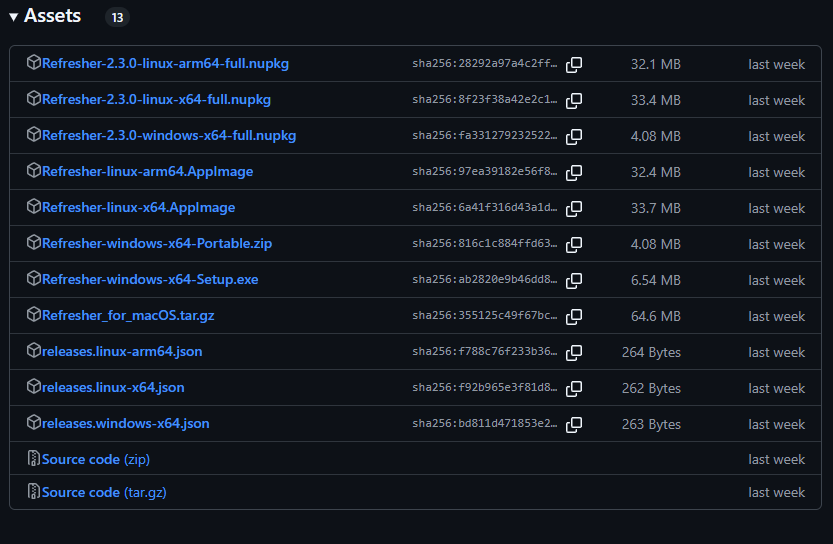This screenshot has height=544, width=833.
Task: Select hash text sha256:28292a97a4c2ff…
Action: [484, 63]
